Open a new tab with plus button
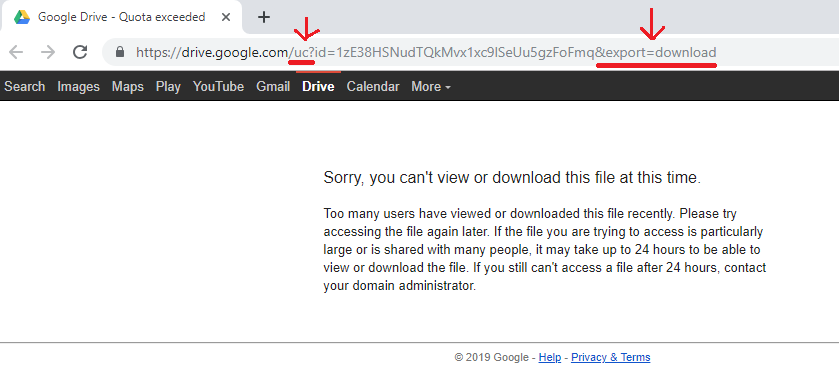This screenshot has width=839, height=385. point(263,17)
